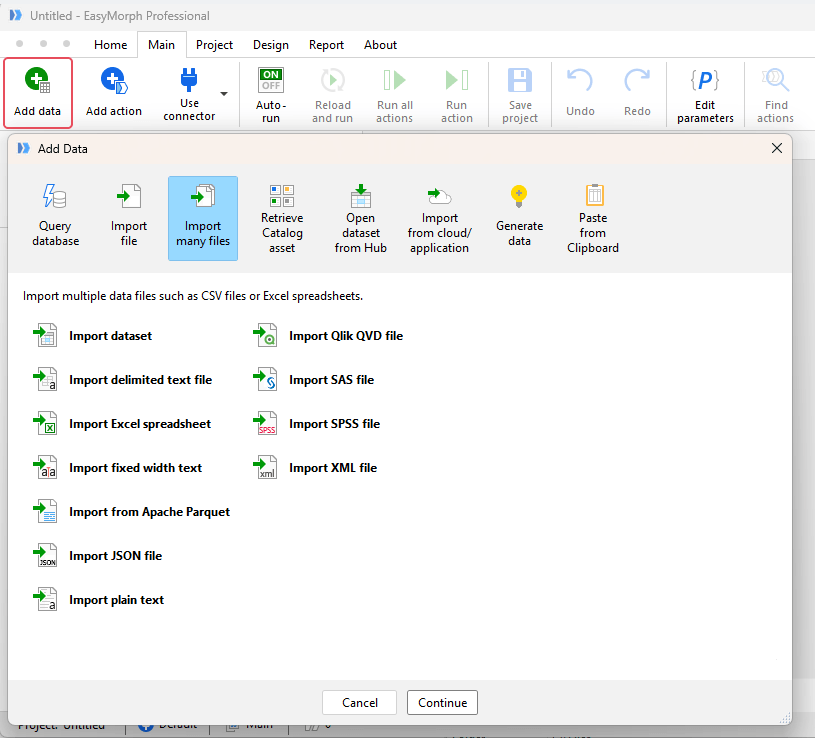This screenshot has width=815, height=738.
Task: Click Reload and run
Action: coord(332,96)
